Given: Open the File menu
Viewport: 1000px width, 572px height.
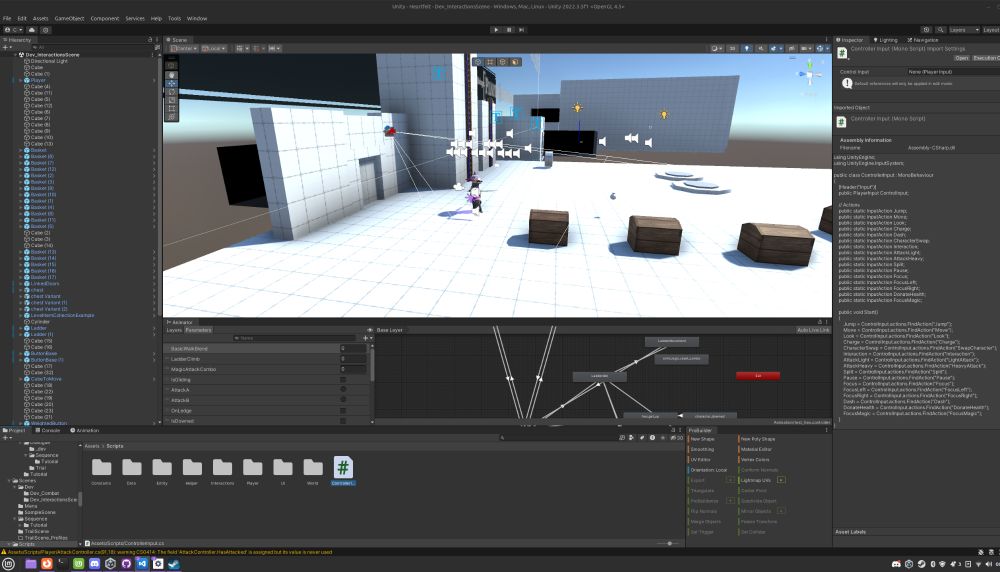Looking at the screenshot, I should tap(7, 18).
